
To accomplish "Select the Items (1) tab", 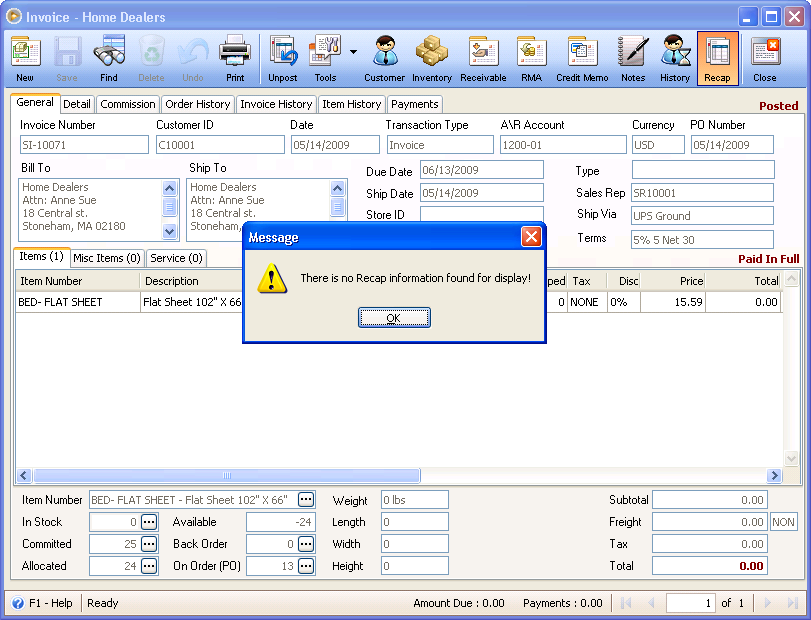I will click(x=41, y=256).
